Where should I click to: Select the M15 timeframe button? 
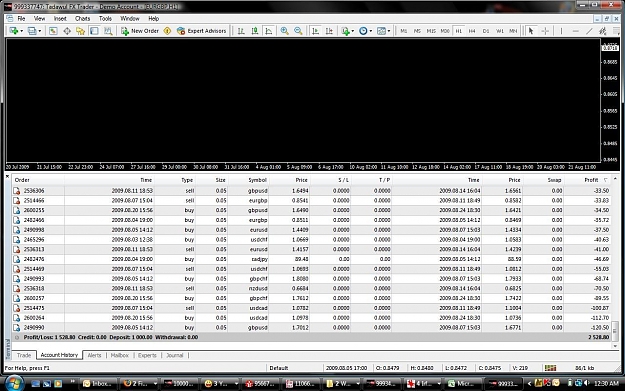(431, 31)
